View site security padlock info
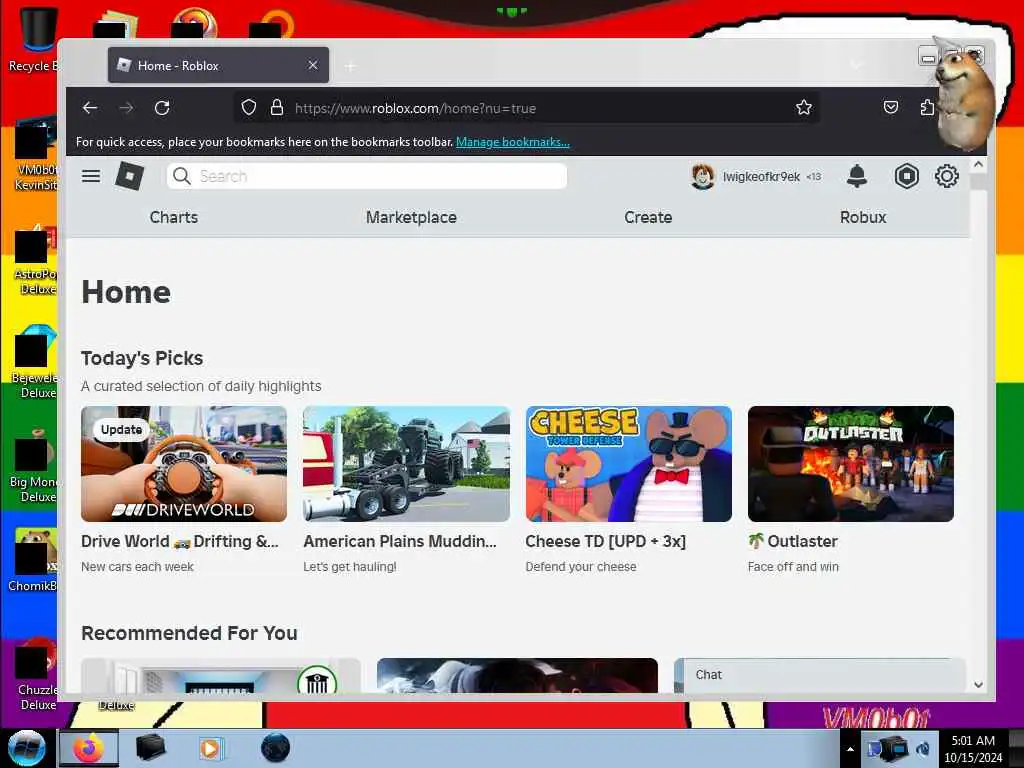1024x768 pixels. tap(277, 108)
